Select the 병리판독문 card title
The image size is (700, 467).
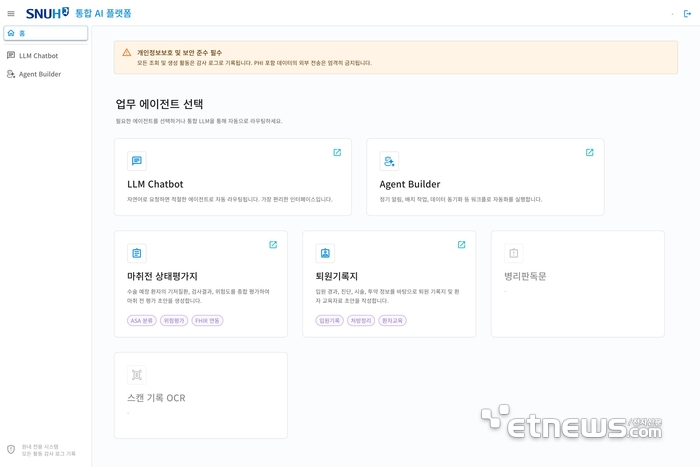[525, 276]
